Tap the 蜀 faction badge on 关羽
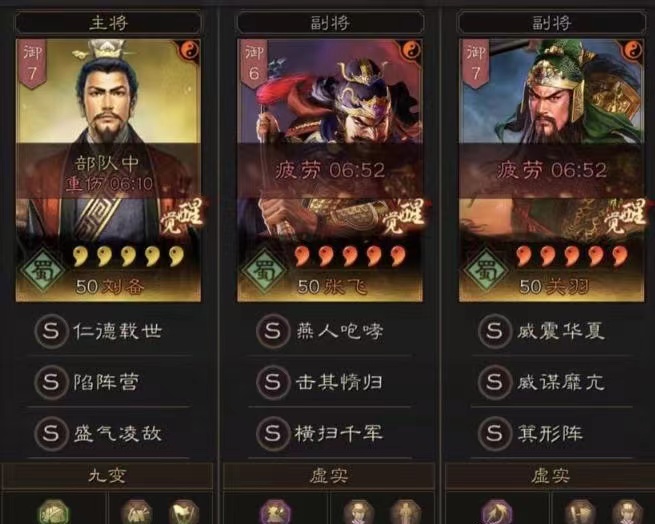 (486, 270)
